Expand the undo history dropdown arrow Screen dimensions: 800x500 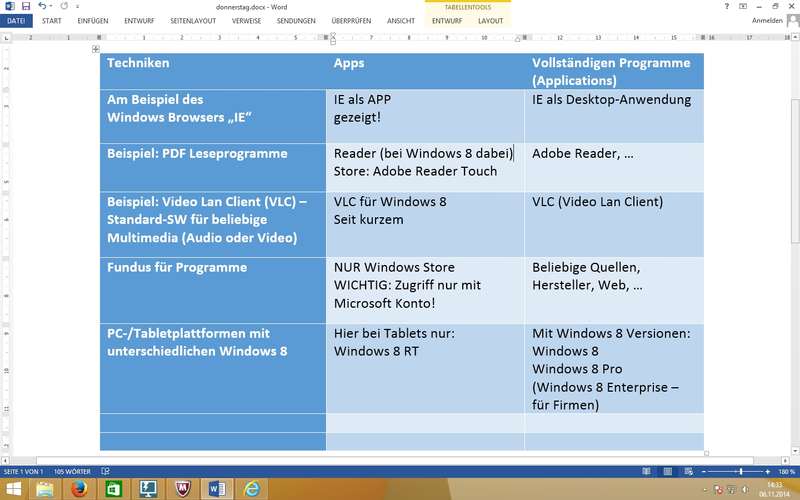click(52, 6)
